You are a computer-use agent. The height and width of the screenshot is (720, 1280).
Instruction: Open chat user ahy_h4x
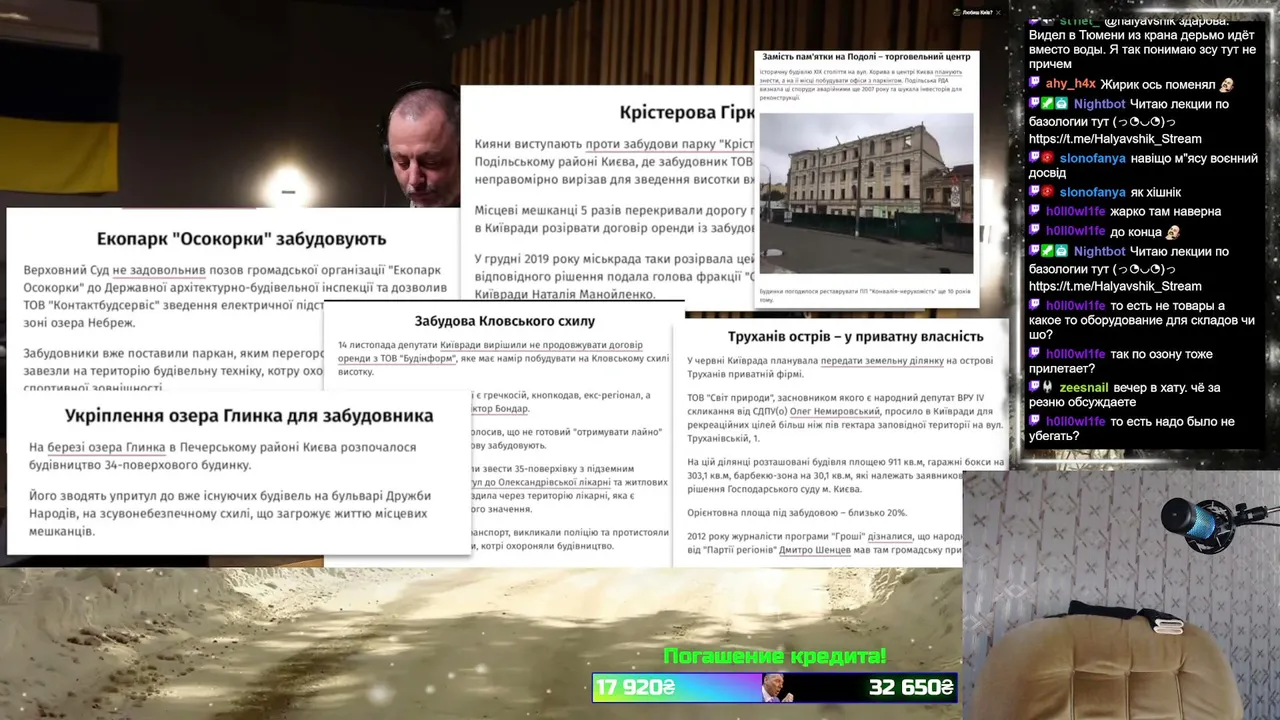click(1071, 84)
